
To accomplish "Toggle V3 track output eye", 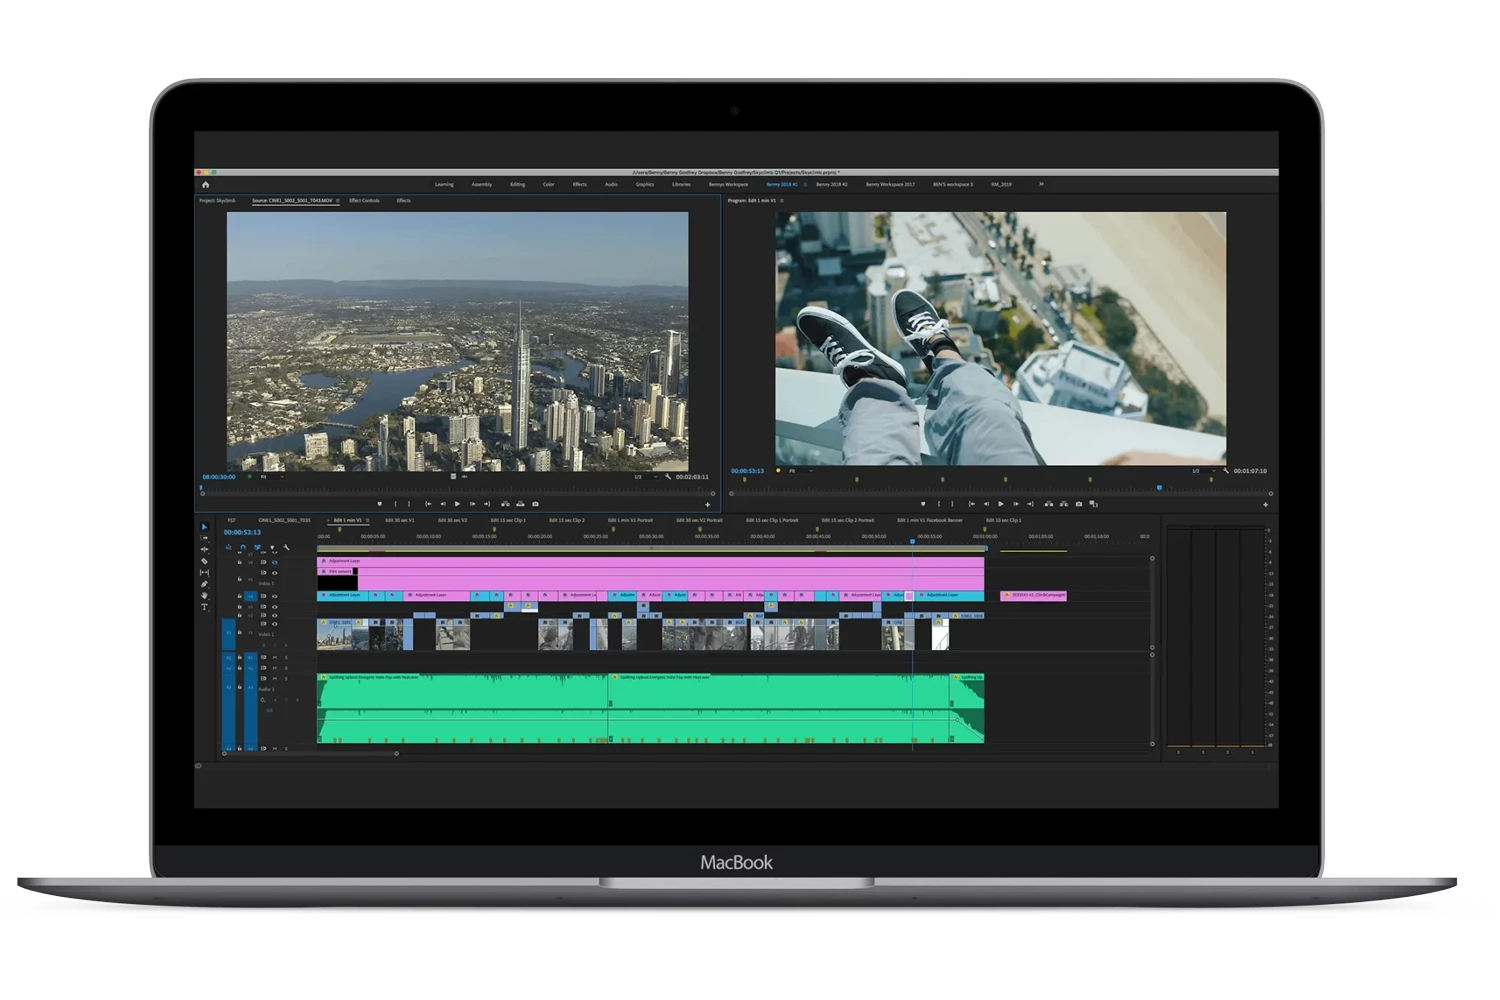I will (x=275, y=607).
